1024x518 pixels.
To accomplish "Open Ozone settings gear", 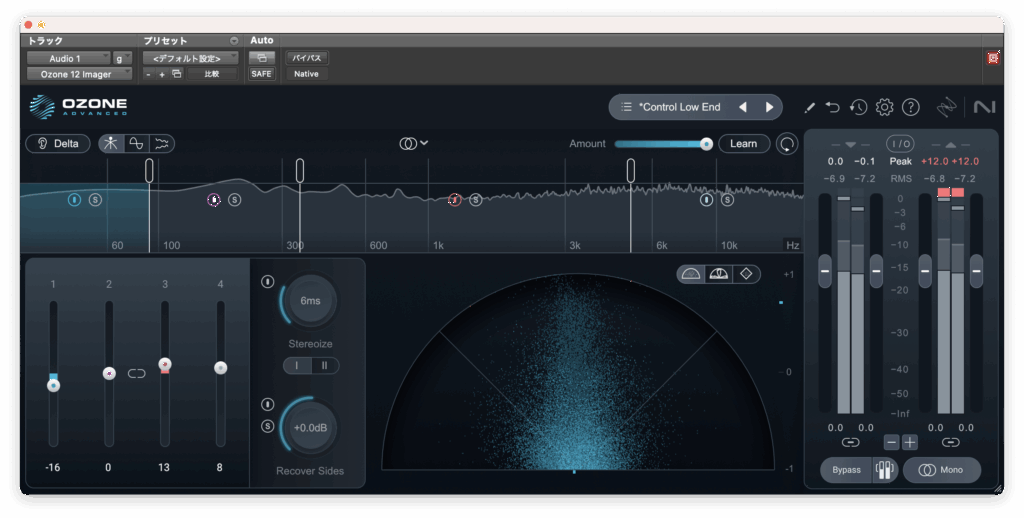I will [x=884, y=107].
